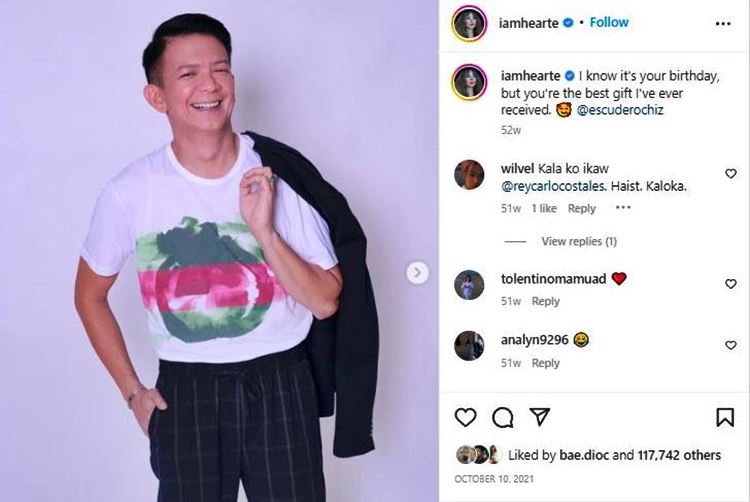Reply to analyn9296's comment
Image resolution: width=750 pixels, height=502 pixels.
tap(546, 363)
